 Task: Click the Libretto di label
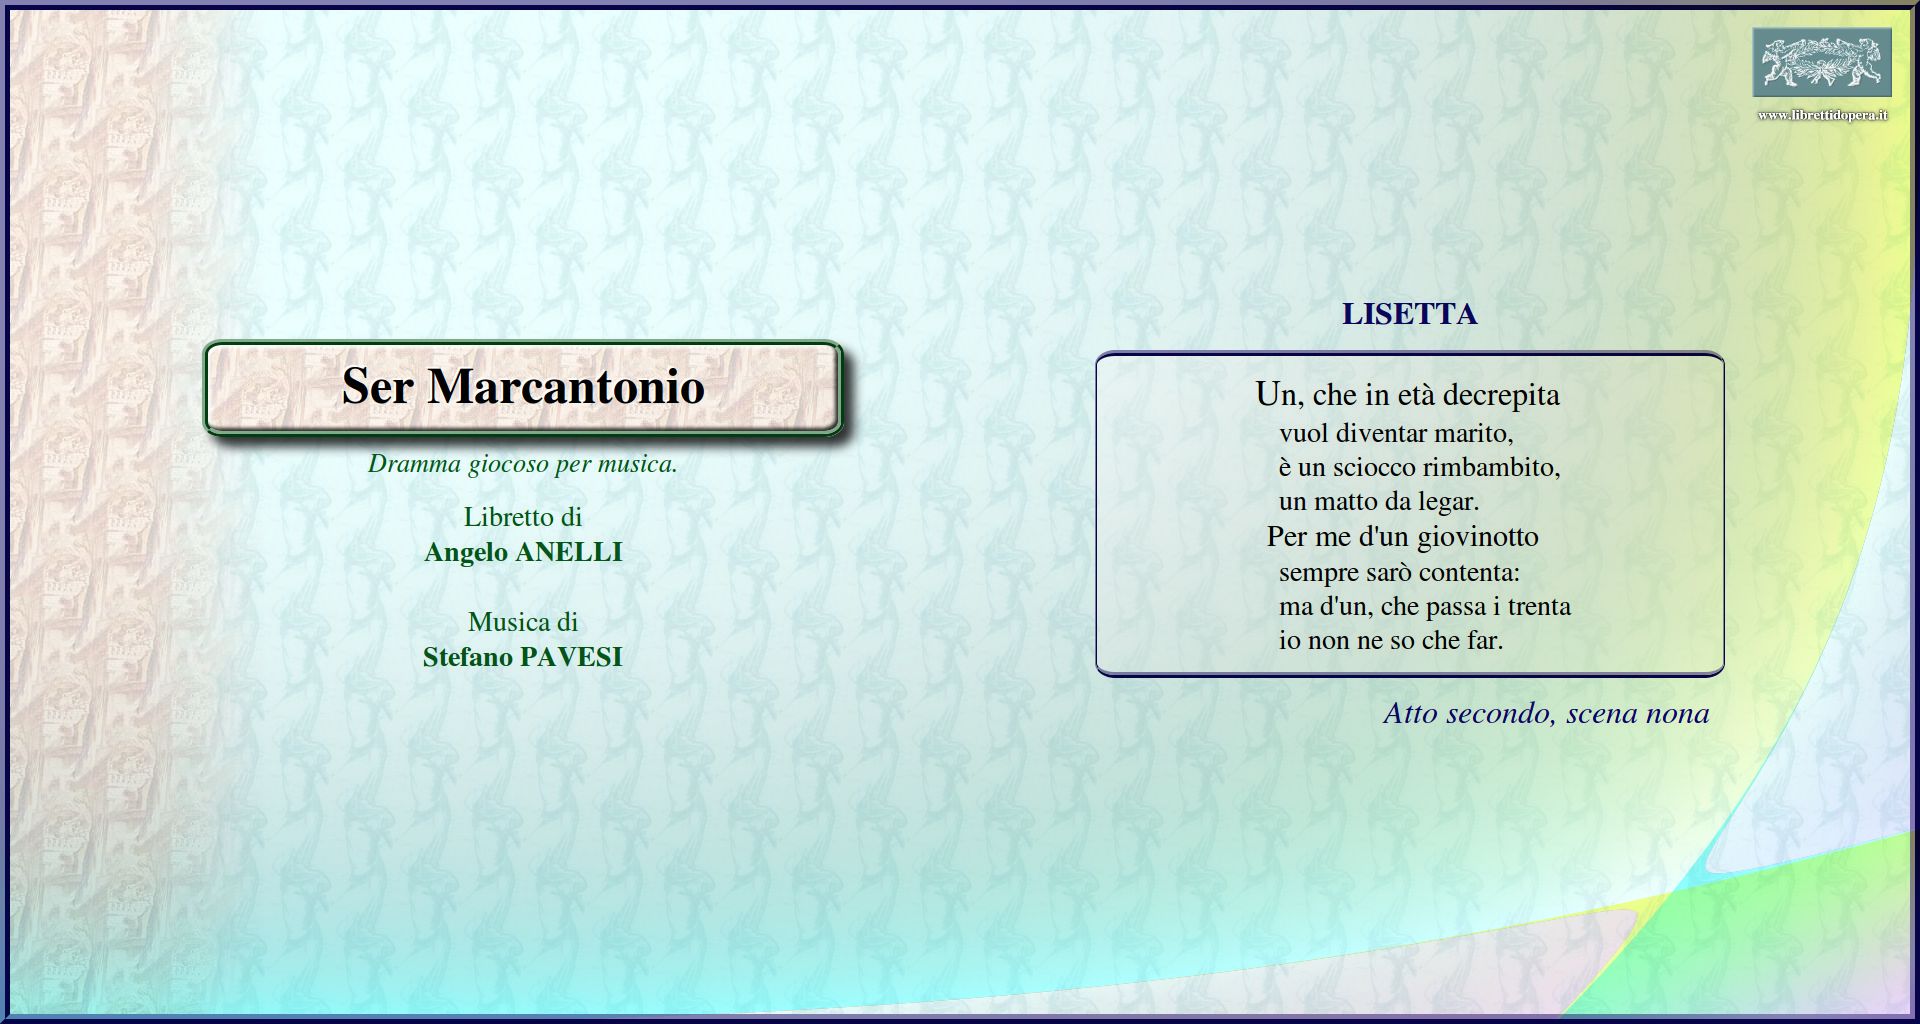pos(523,517)
